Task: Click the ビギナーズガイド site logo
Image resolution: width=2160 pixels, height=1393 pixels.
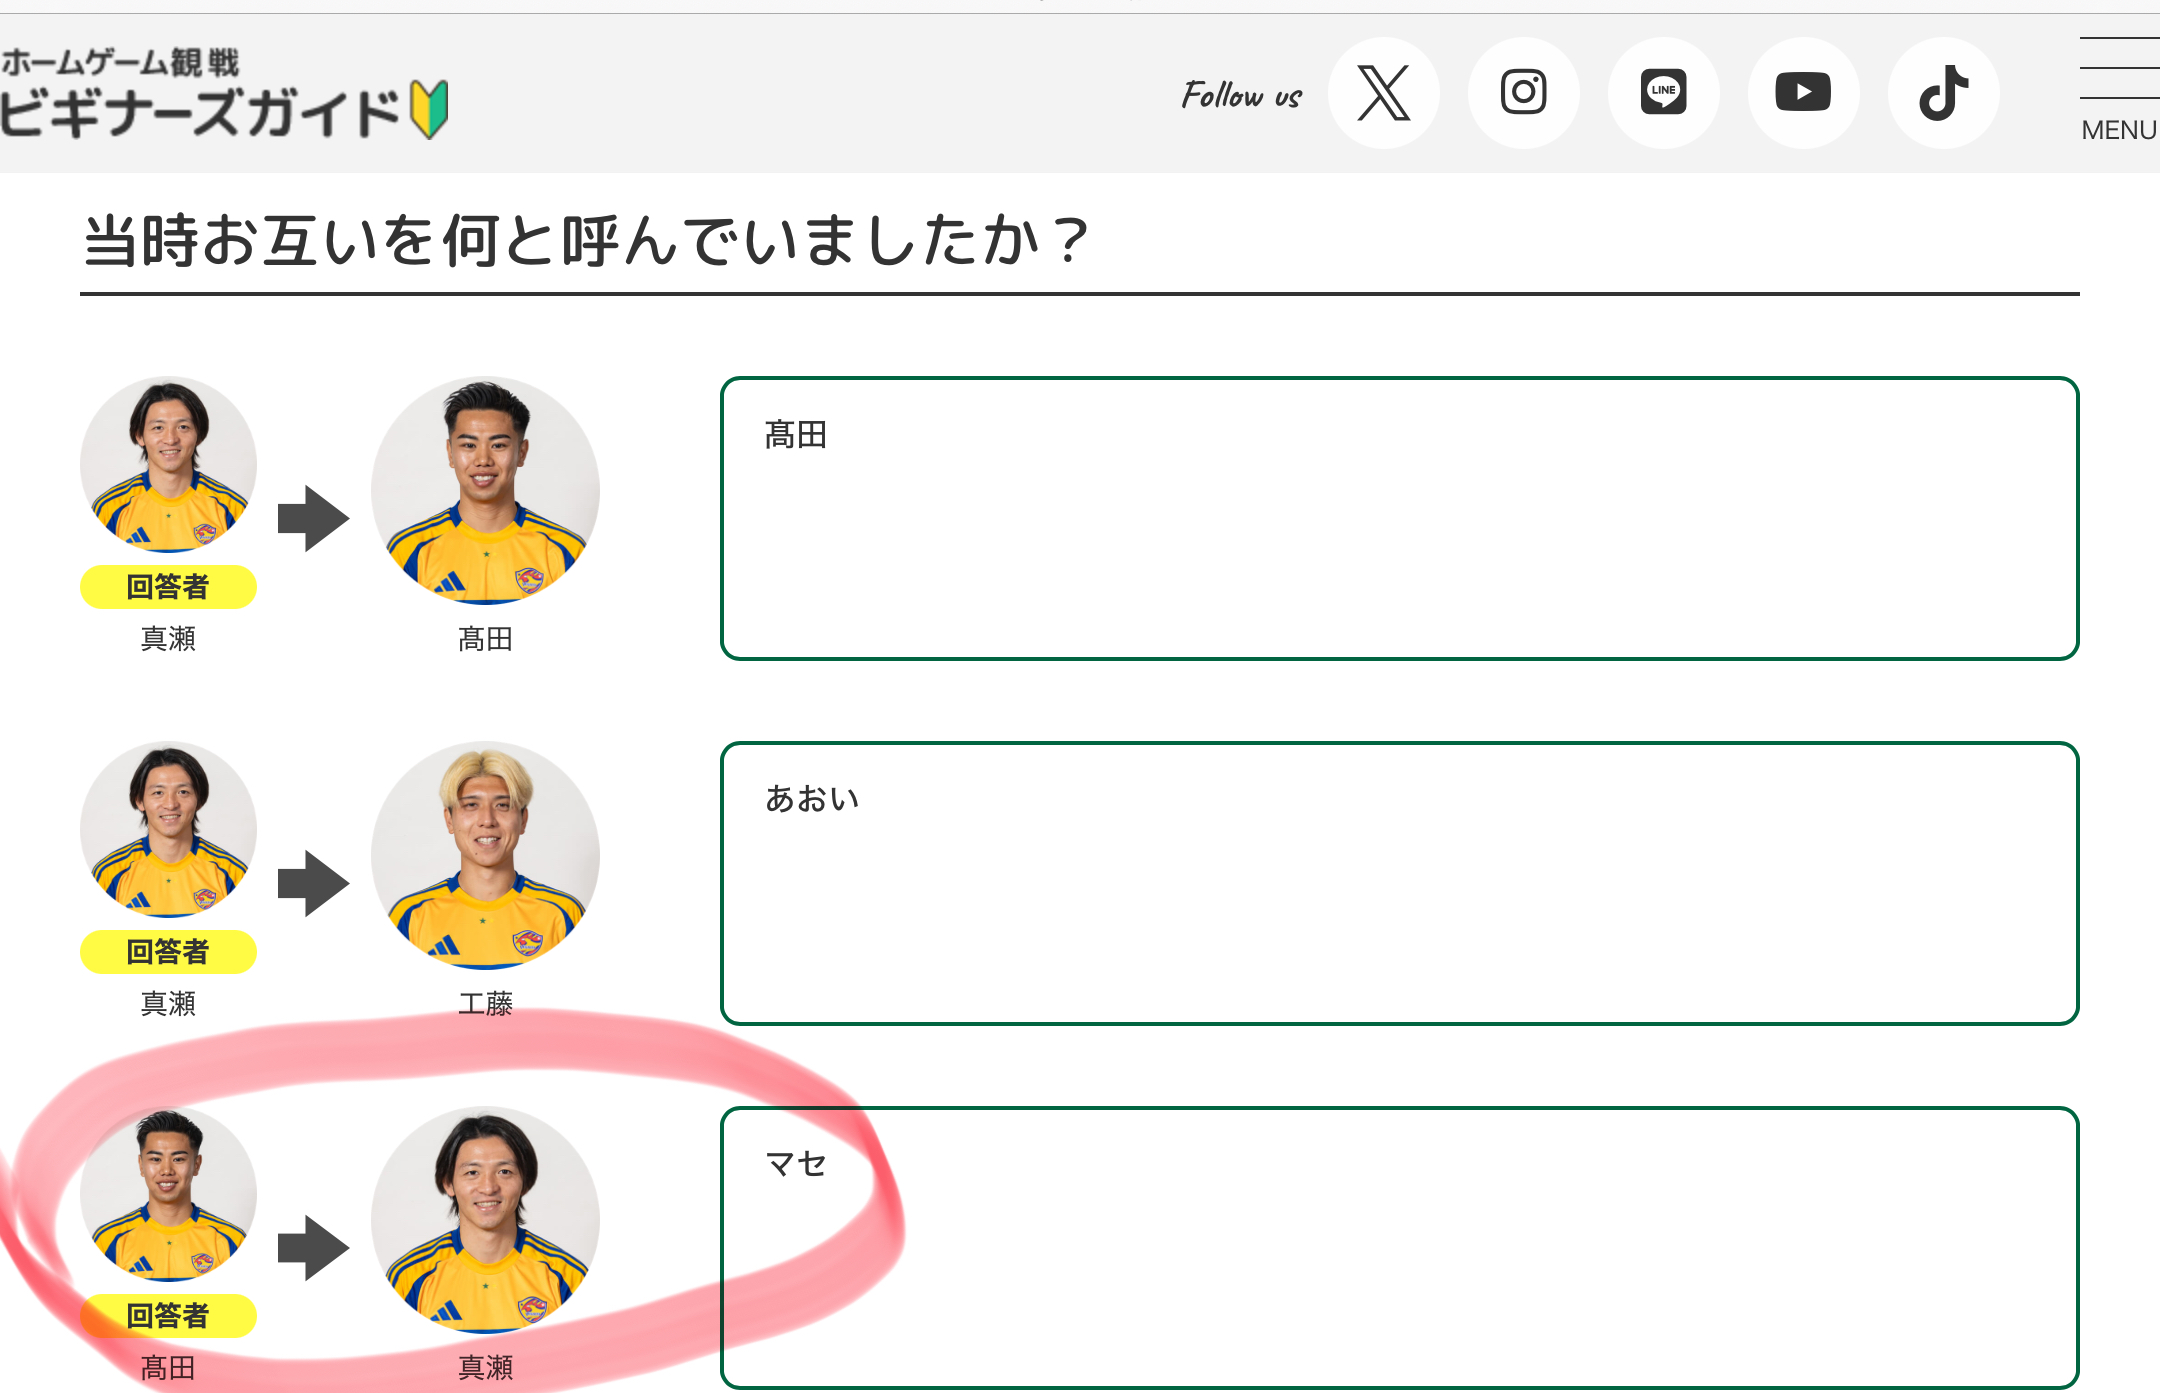Action: [224, 93]
